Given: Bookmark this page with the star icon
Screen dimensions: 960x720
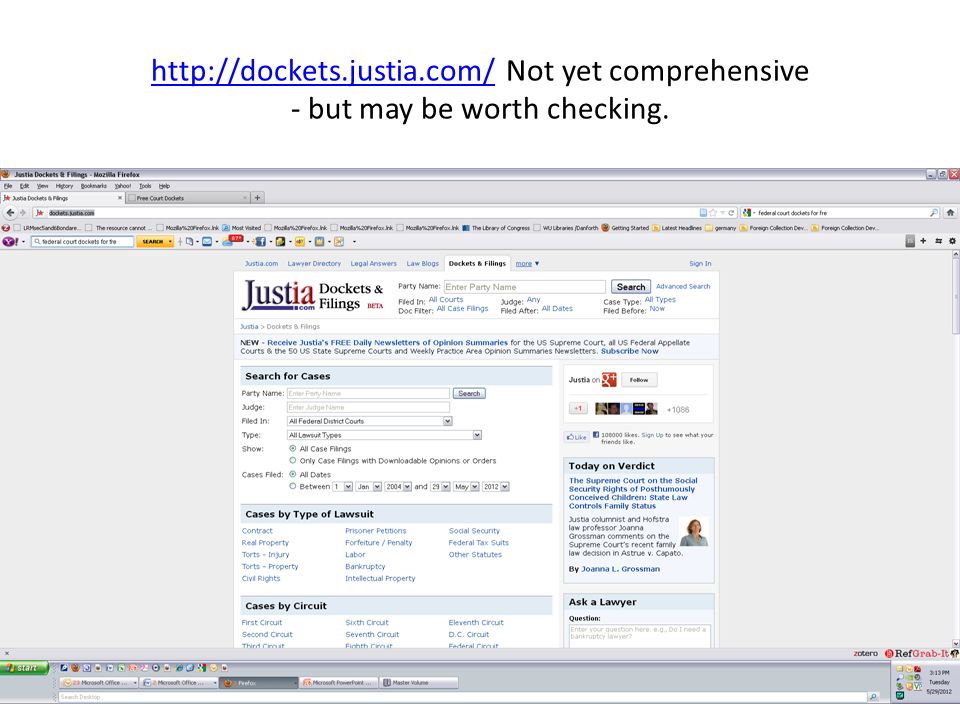Looking at the screenshot, I should click(x=713, y=212).
